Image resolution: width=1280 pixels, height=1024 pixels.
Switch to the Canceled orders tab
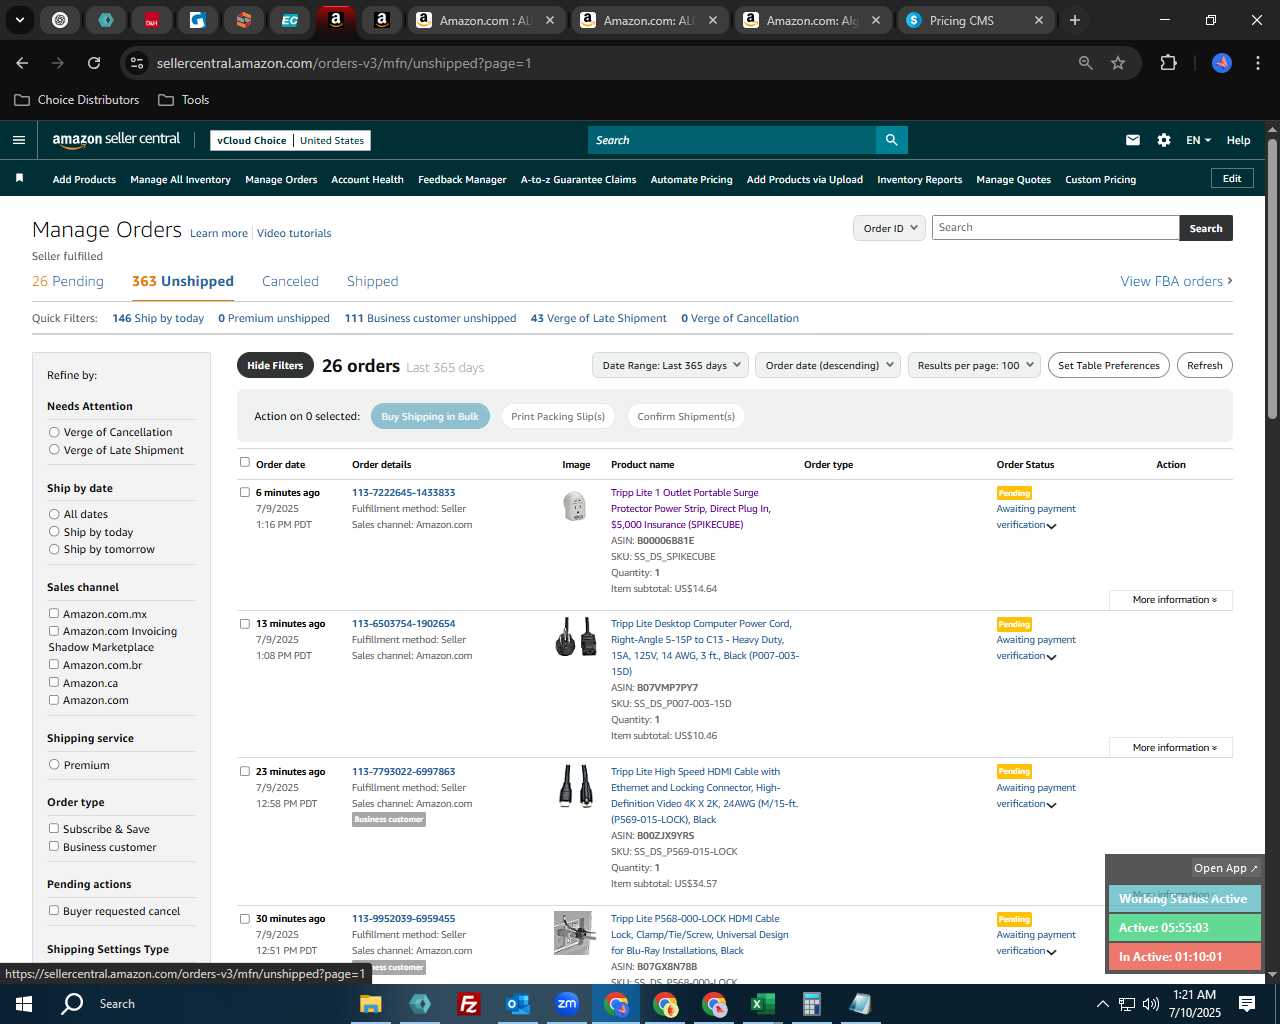pyautogui.click(x=290, y=281)
